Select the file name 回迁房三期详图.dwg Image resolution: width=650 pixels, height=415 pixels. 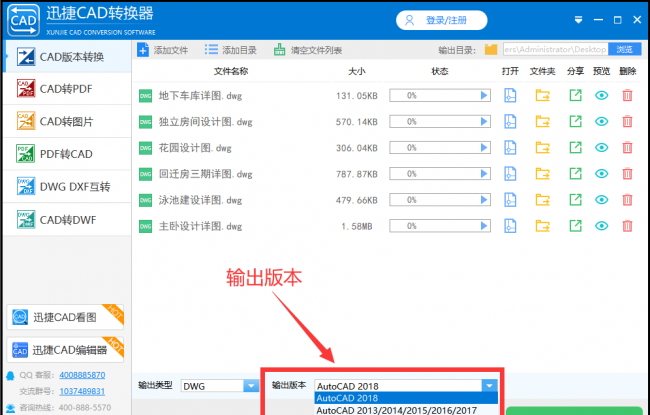[x=206, y=174]
